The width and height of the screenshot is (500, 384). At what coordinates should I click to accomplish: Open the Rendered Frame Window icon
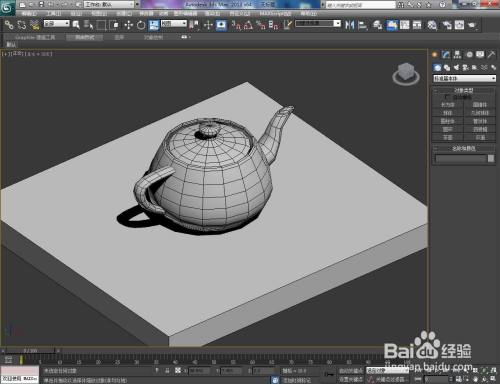[459, 25]
